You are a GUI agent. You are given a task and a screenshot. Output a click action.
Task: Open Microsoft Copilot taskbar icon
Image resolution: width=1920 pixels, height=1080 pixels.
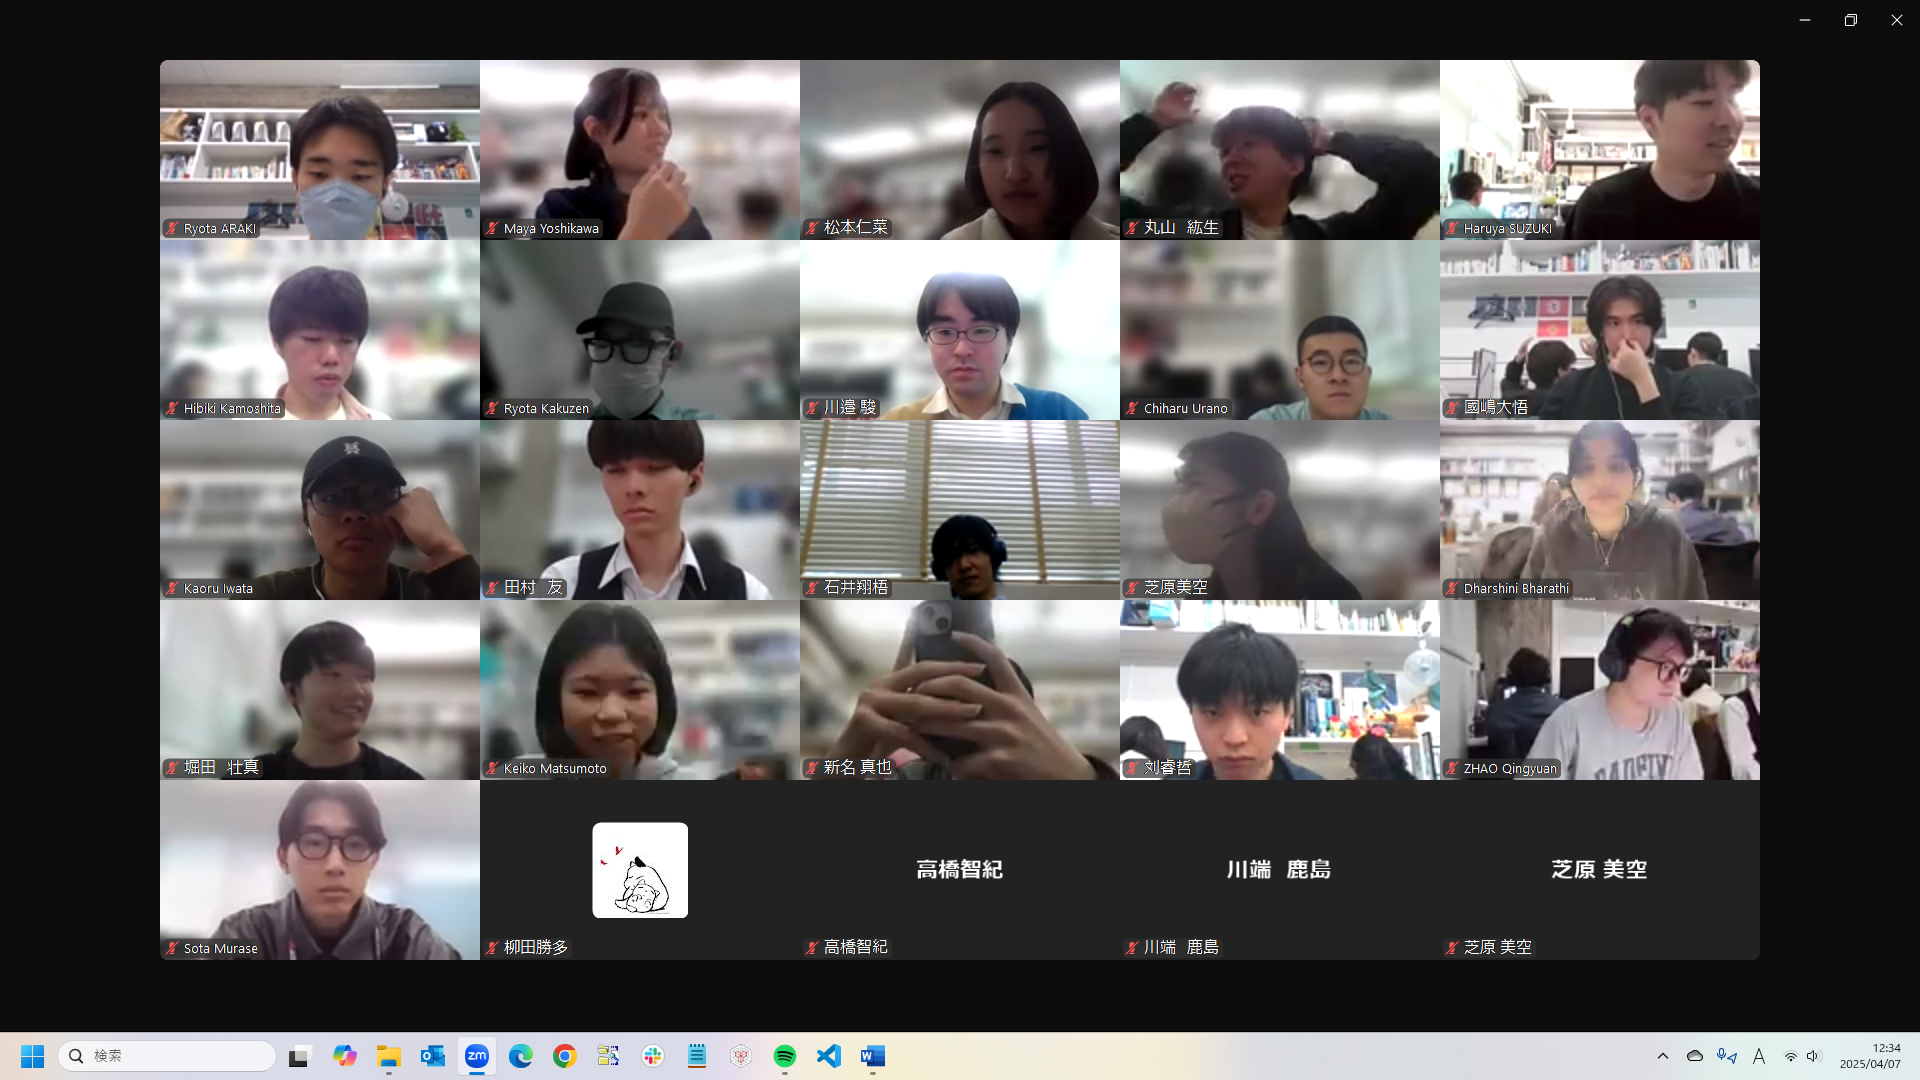point(345,1056)
